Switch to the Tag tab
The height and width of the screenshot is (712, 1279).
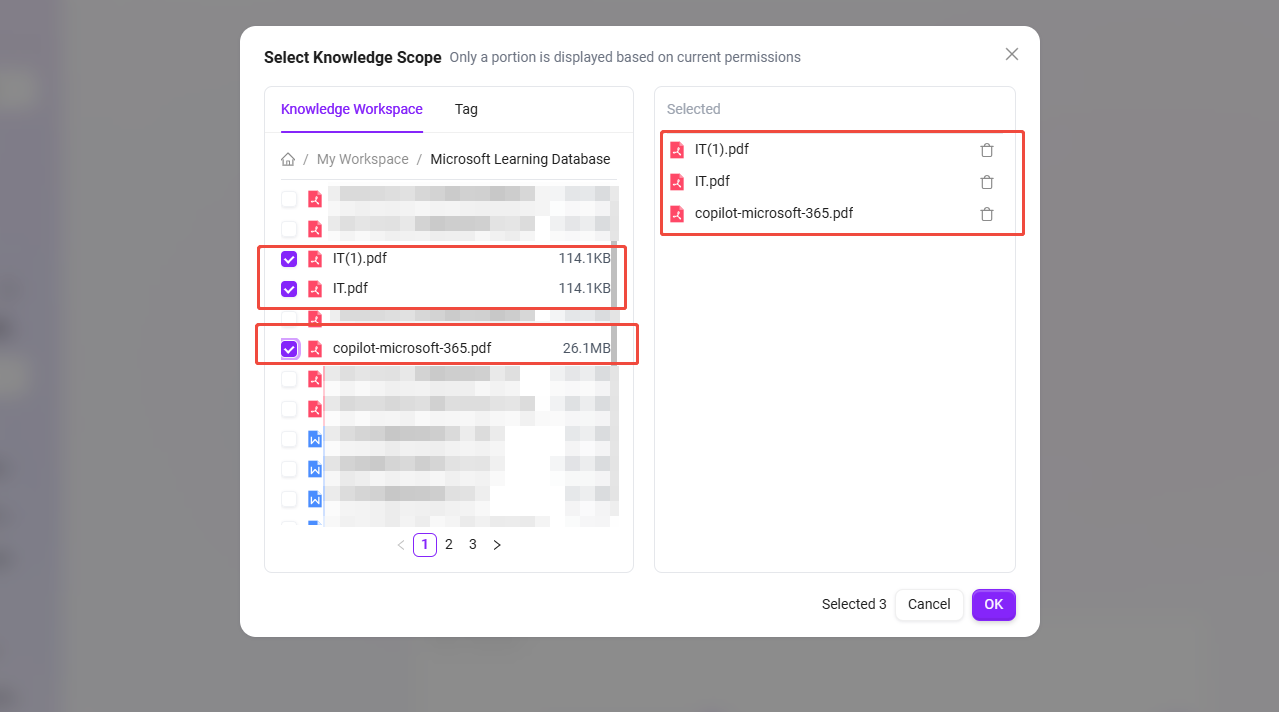coord(466,109)
